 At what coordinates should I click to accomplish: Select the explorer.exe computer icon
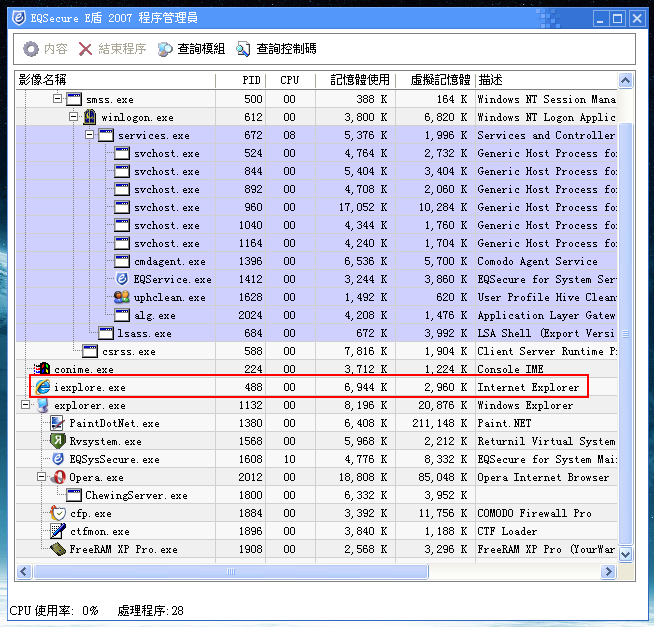(43, 405)
